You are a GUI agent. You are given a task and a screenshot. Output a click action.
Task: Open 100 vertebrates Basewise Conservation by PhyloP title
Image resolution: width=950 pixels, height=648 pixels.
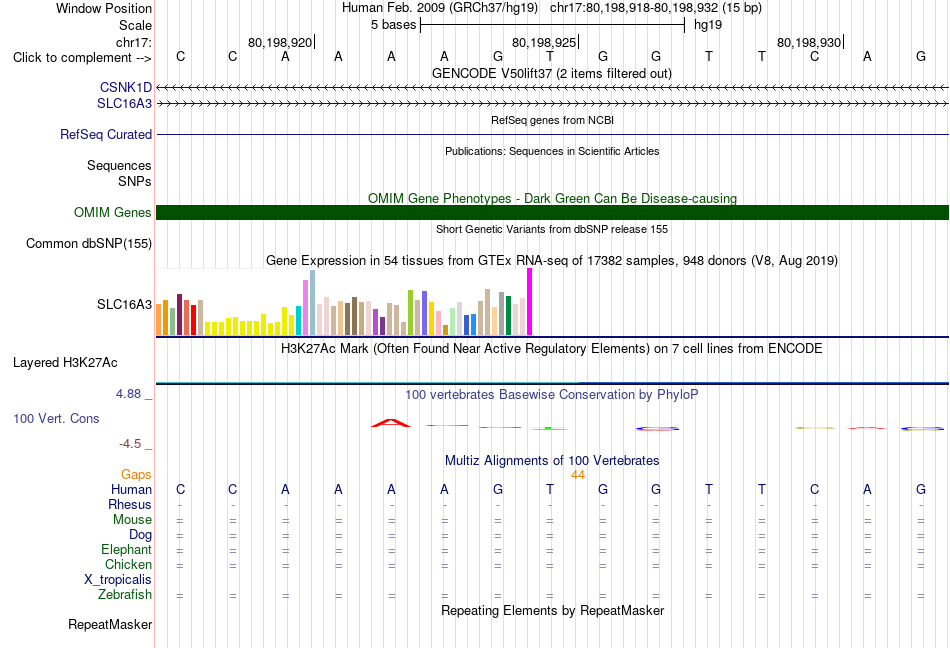pyautogui.click(x=552, y=394)
